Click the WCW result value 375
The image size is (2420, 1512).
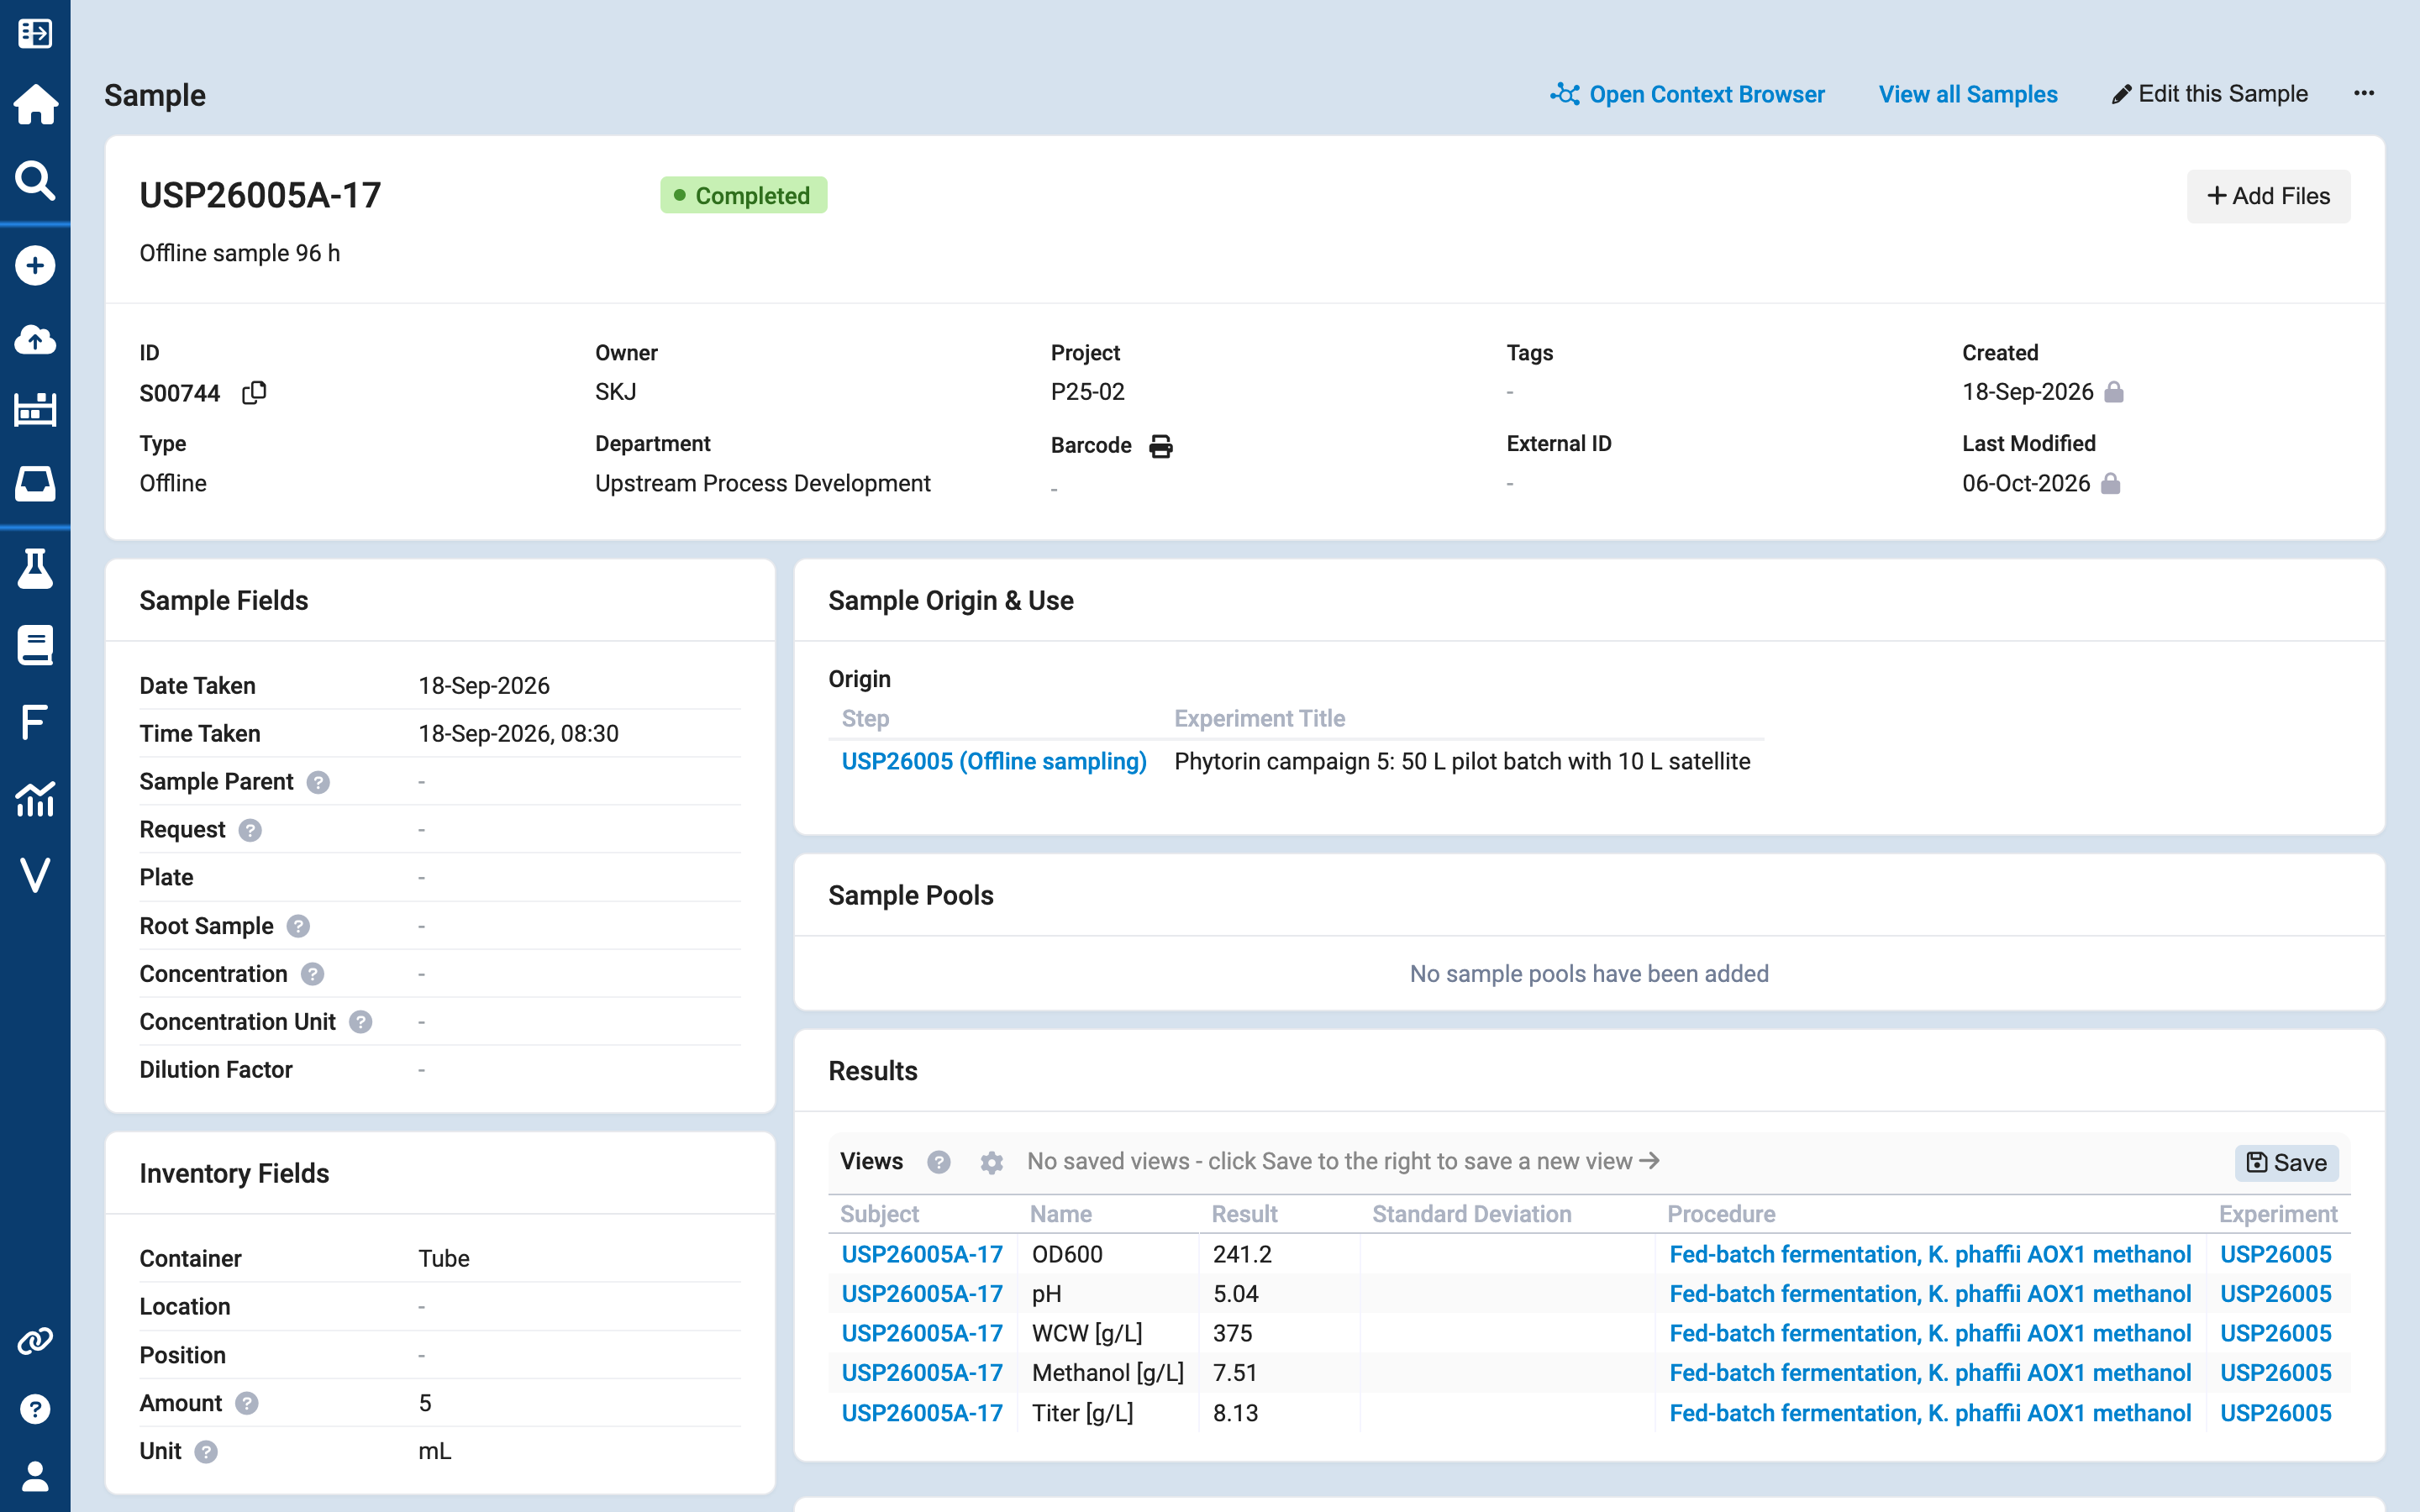(x=1232, y=1333)
